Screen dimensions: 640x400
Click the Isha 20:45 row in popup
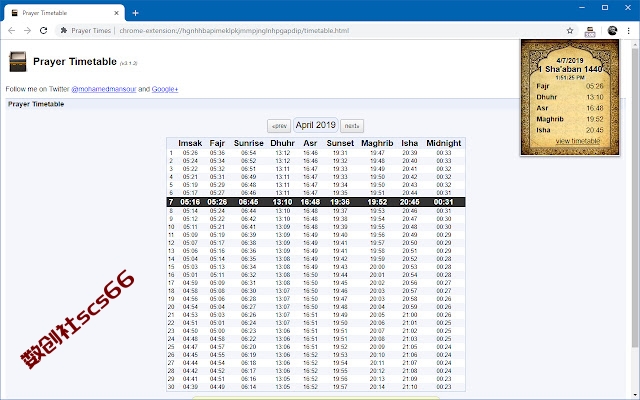569,130
